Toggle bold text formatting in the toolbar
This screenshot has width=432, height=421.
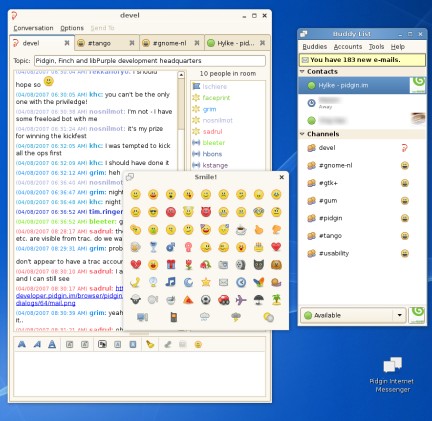(x=22, y=344)
